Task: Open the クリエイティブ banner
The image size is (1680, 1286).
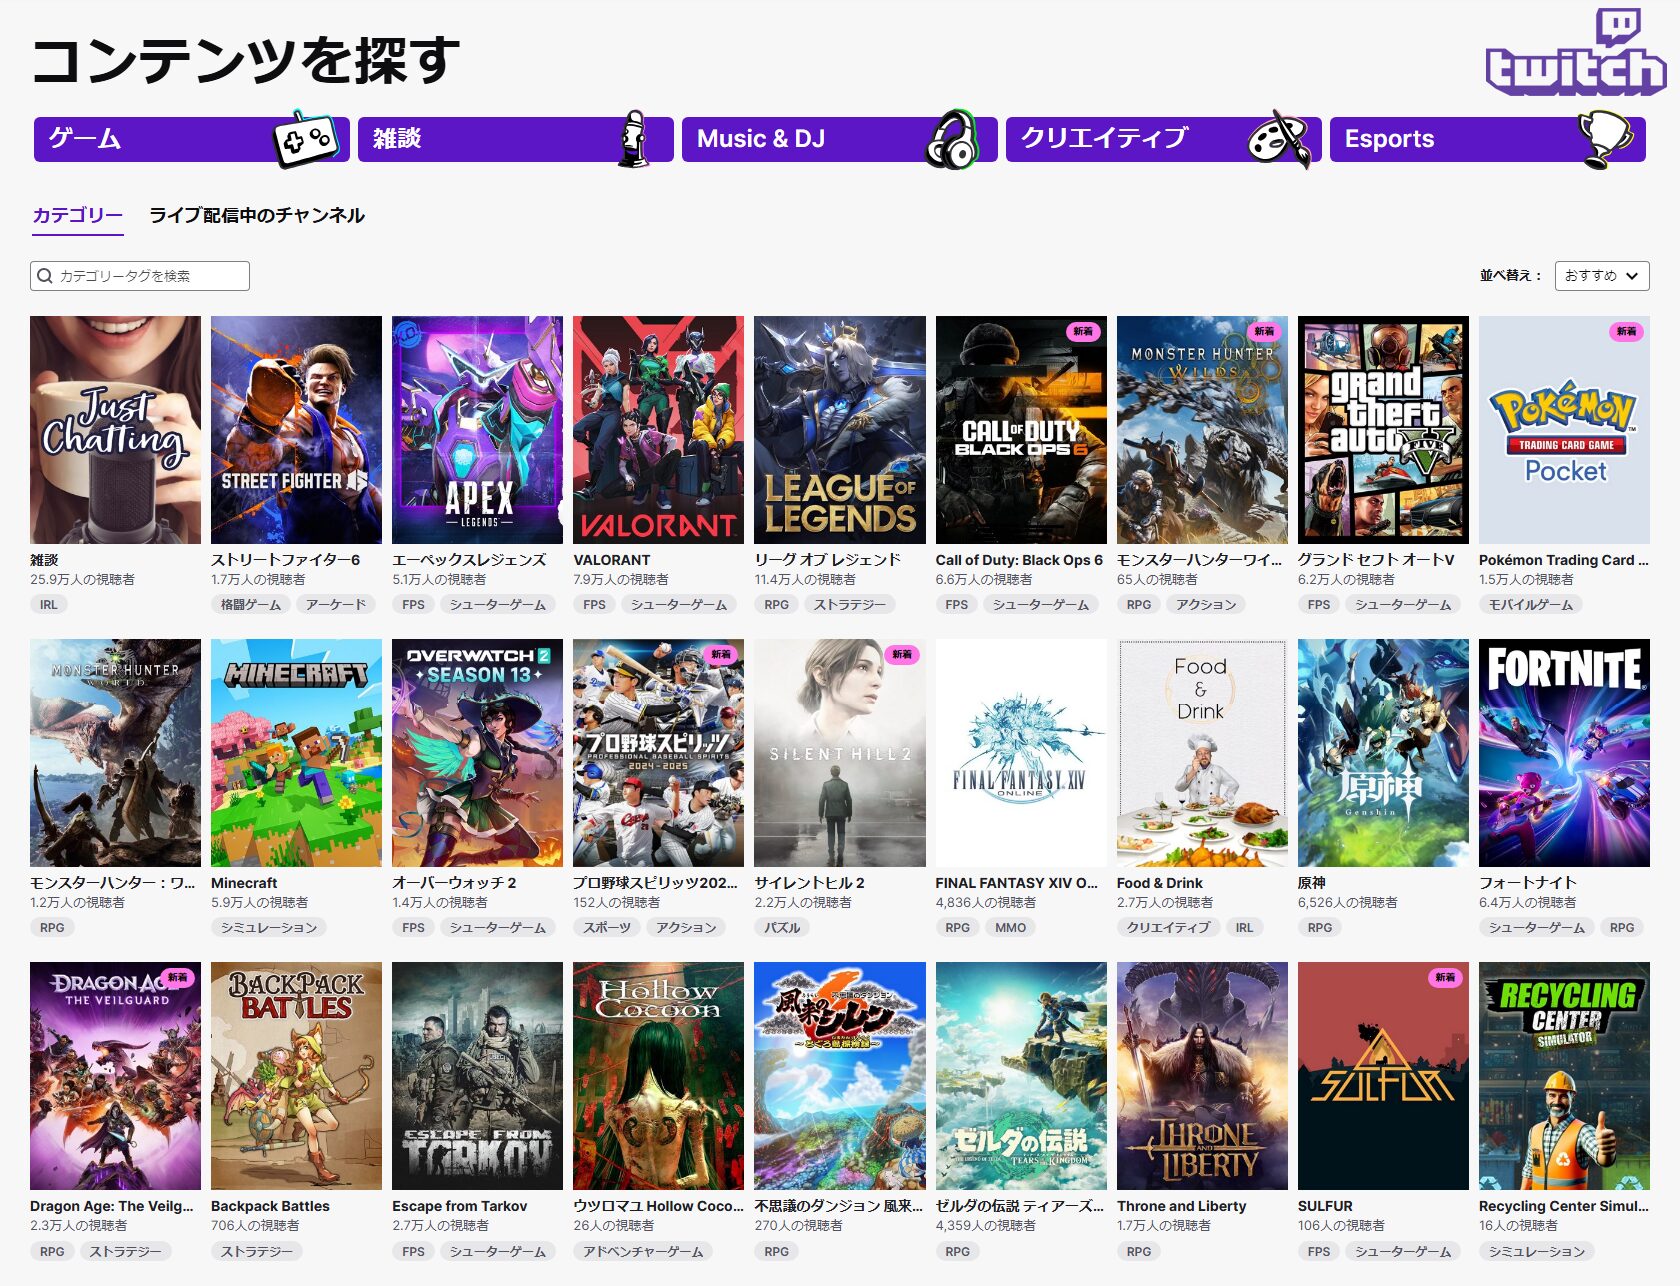Action: point(1164,139)
